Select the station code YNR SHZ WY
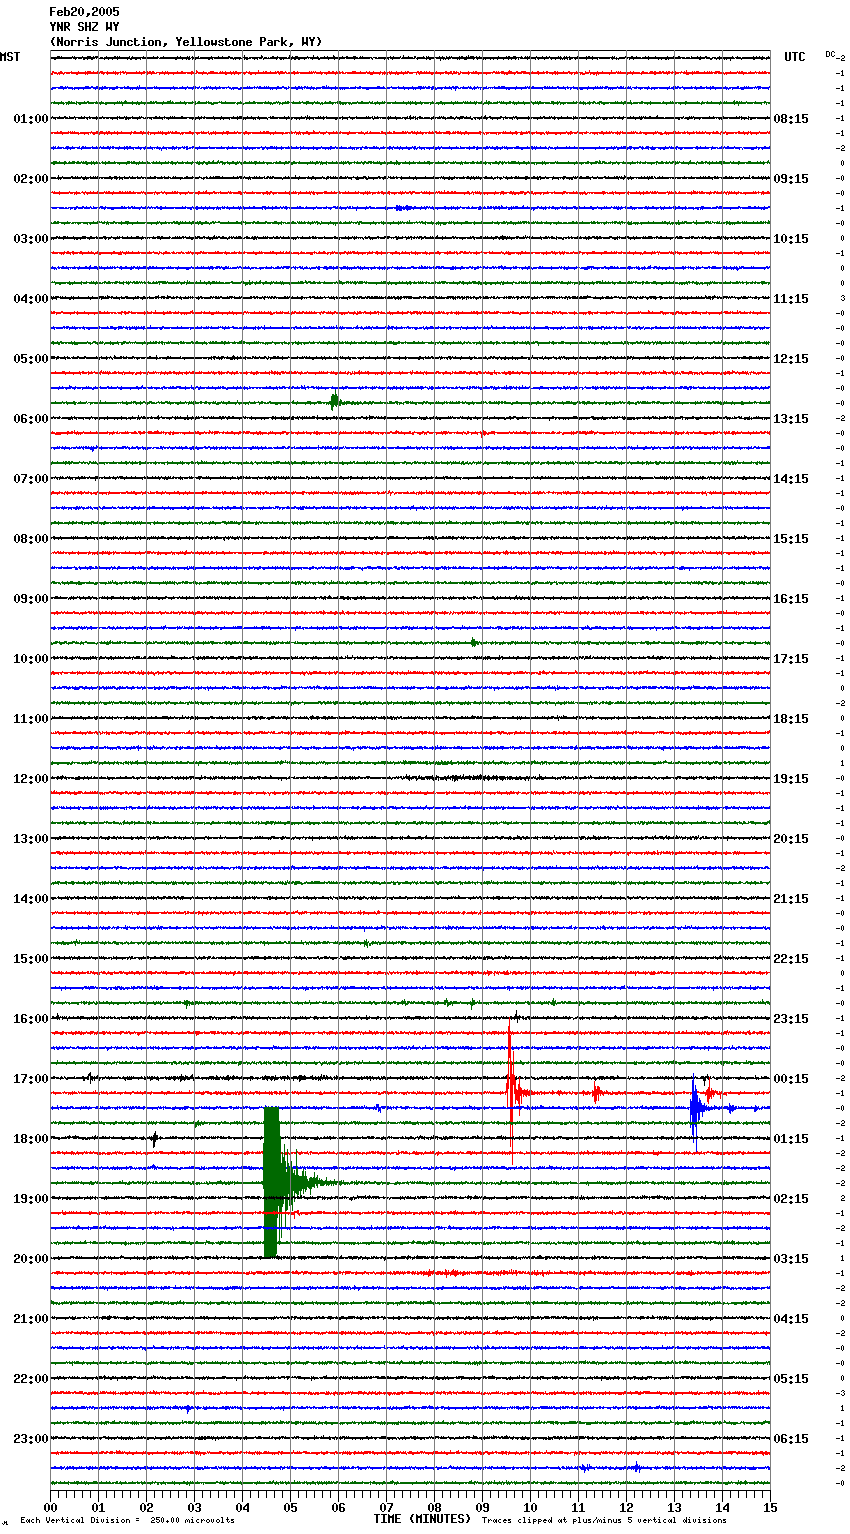Screen dimensions: 850x1534 coord(84,27)
